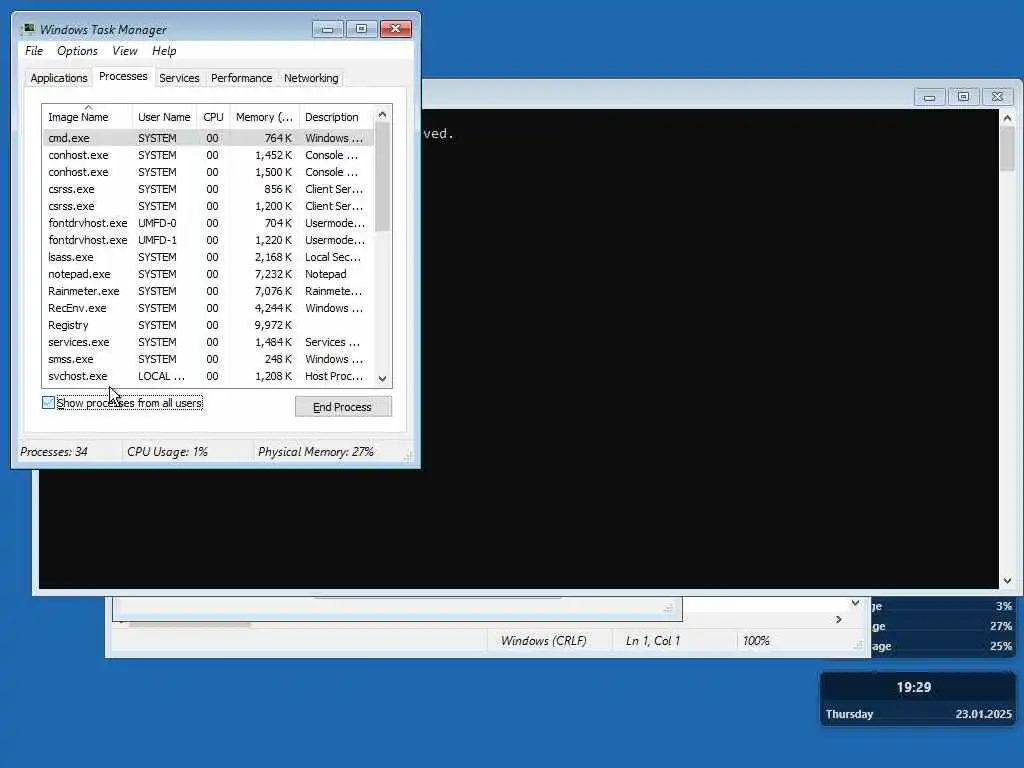Minimize the command prompt window

click(929, 97)
